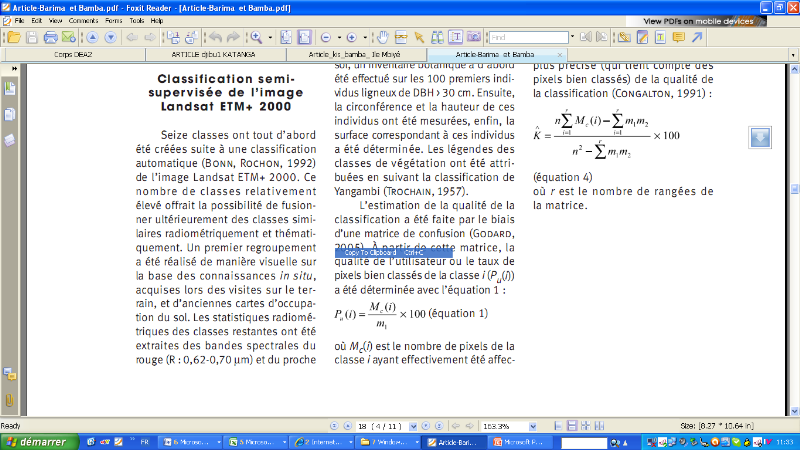Choose the Fit Page view icon

pyautogui.click(x=286, y=37)
